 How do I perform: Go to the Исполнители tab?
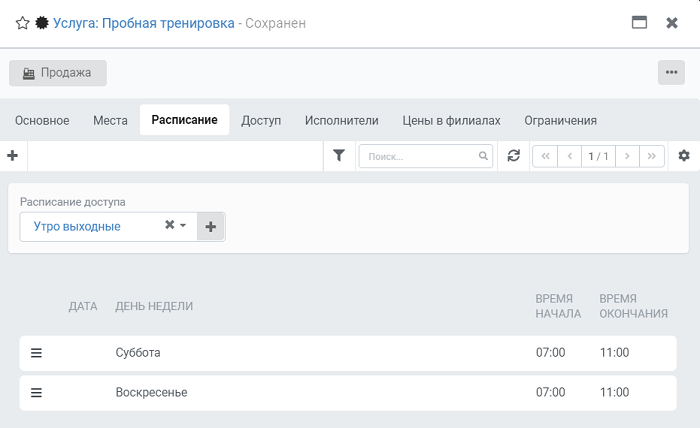click(x=342, y=121)
